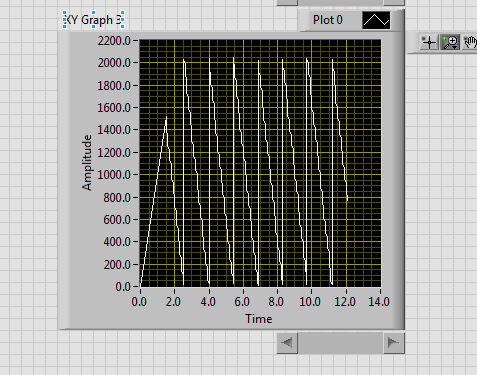
Task: Edit the 14.0 maximum X scale value
Action: tap(379, 302)
